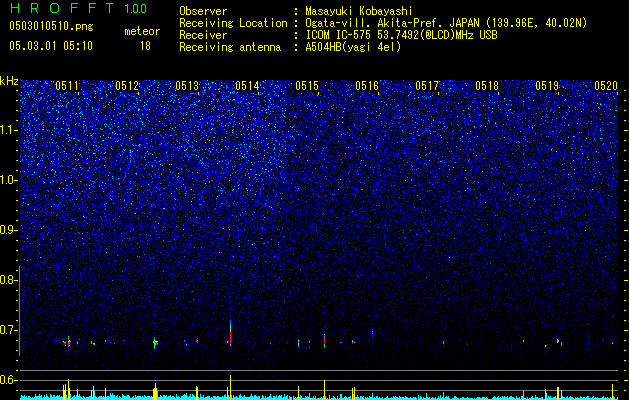Viewport: 629px width, 400px height.
Task: Click the HROFFT 1.0.0 title text
Action: tap(78, 8)
